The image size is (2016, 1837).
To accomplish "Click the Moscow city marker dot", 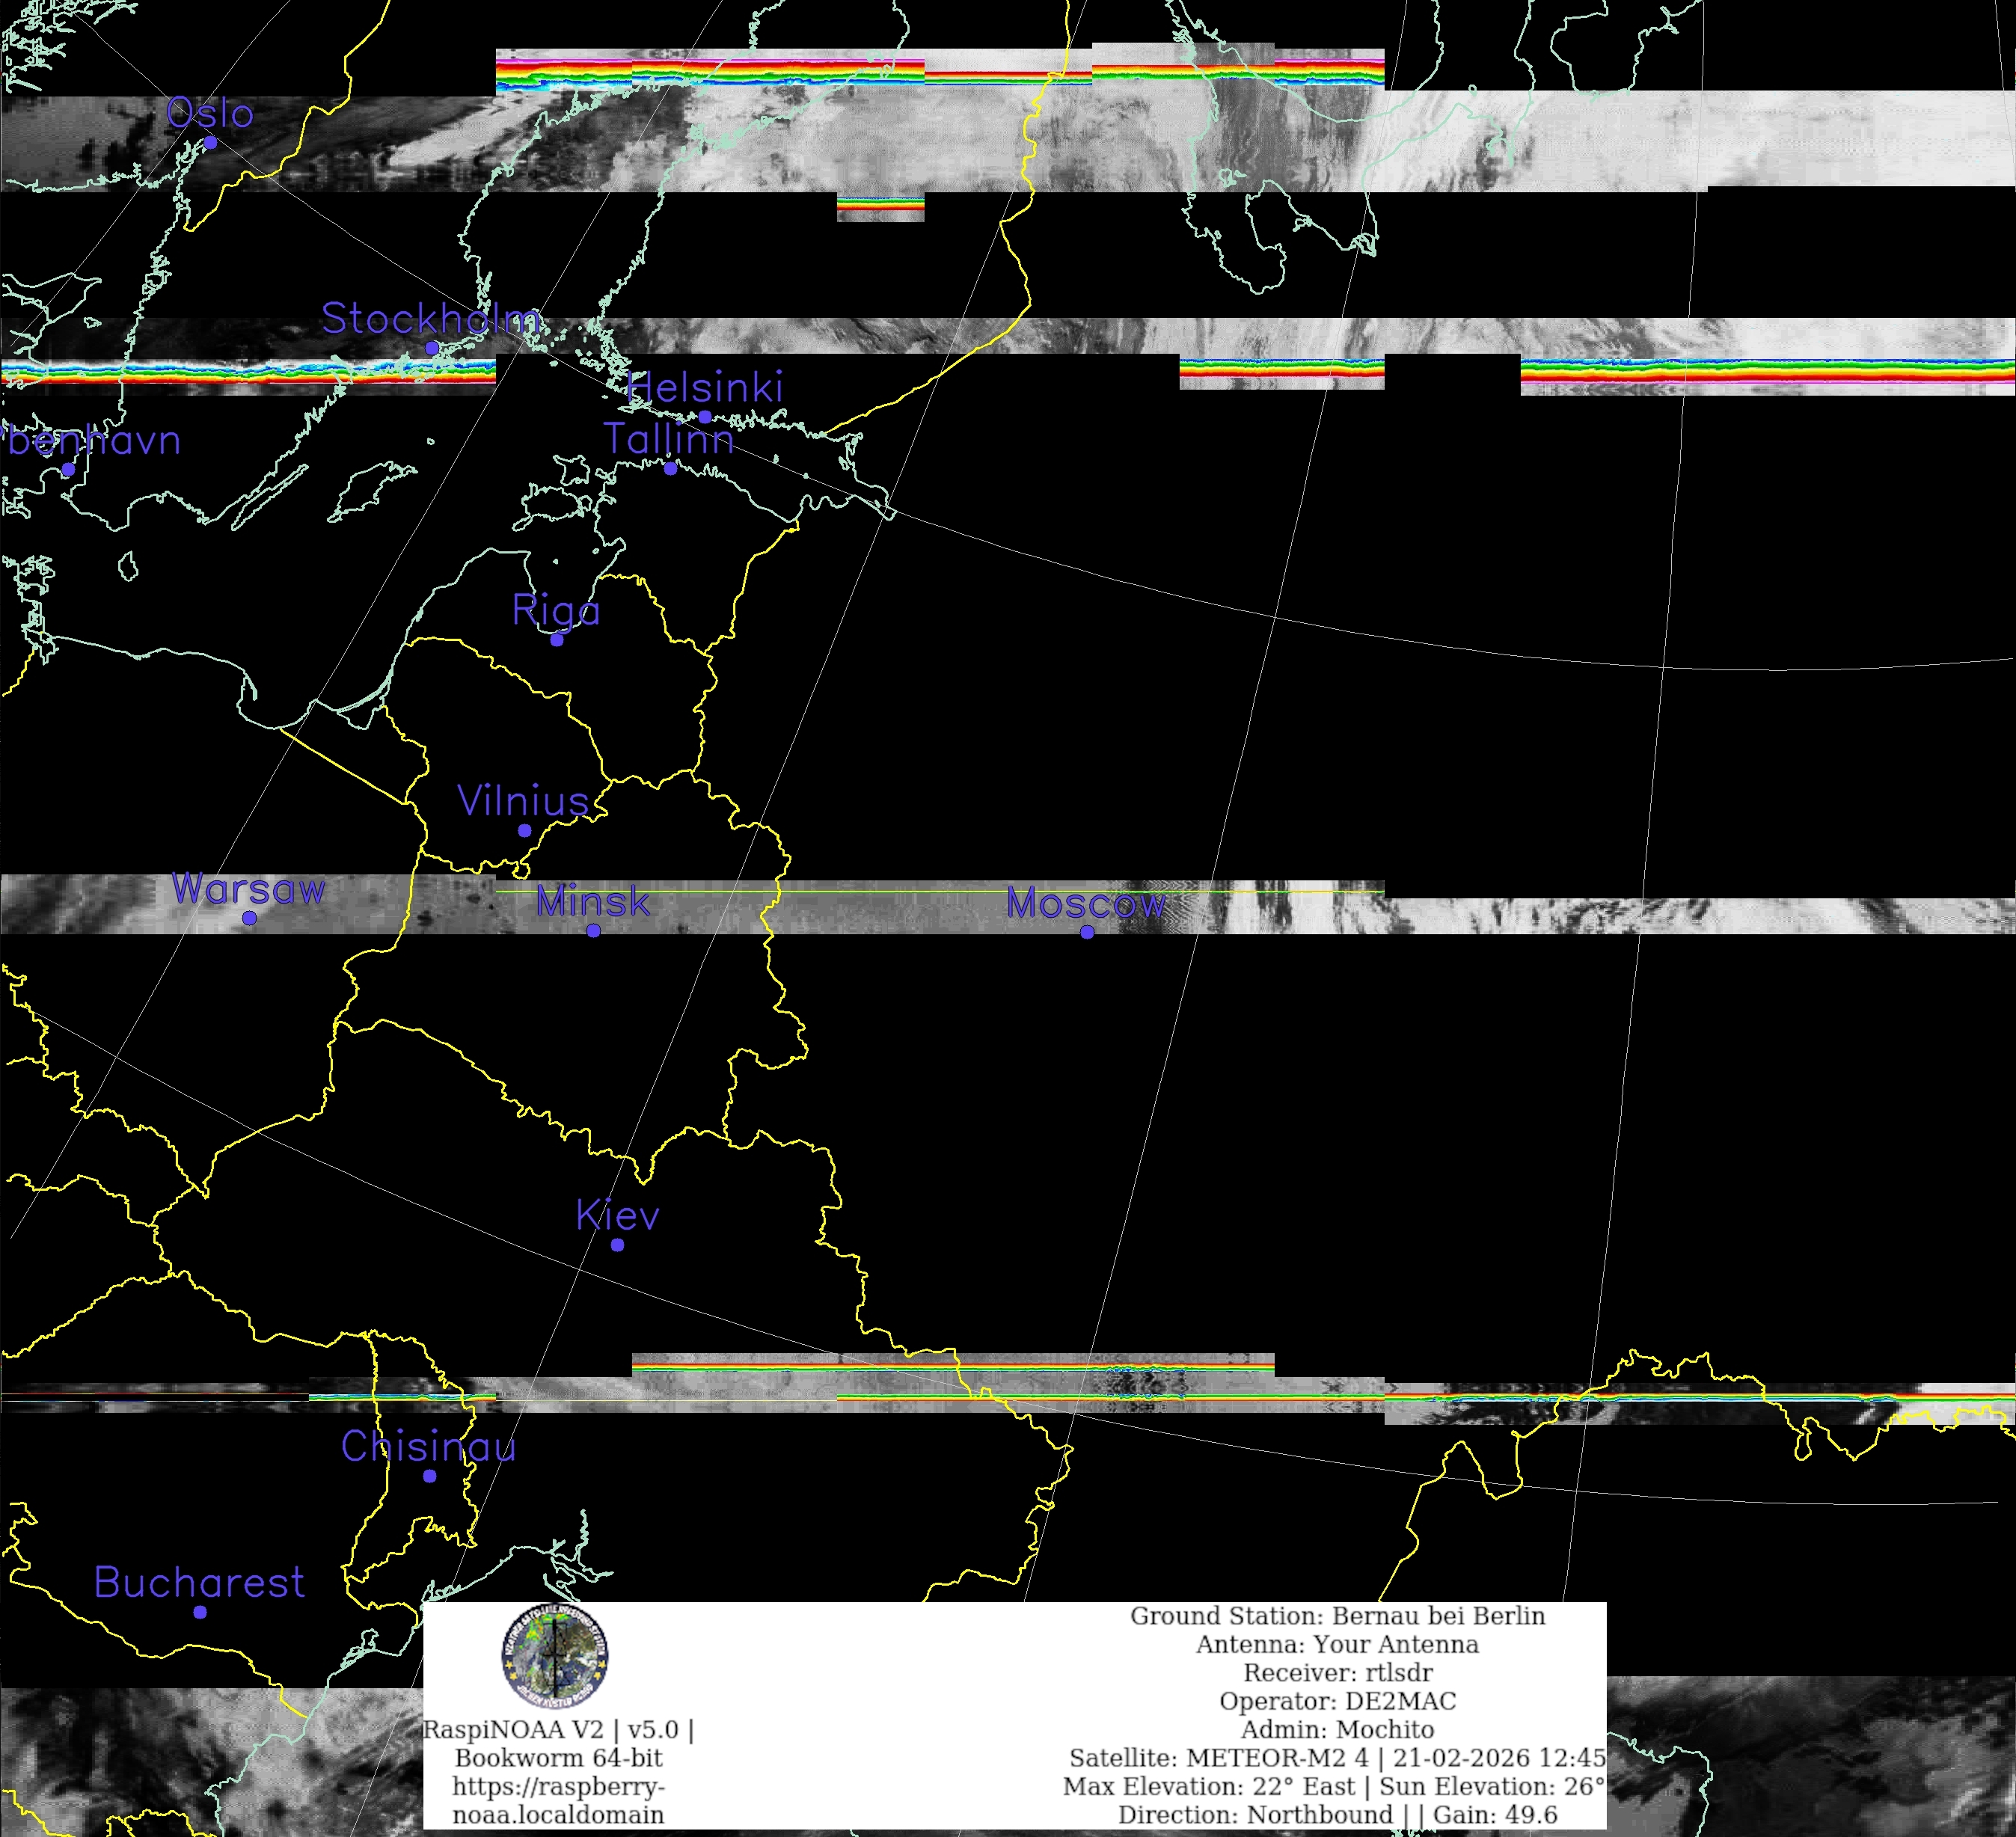I will pos(1087,932).
